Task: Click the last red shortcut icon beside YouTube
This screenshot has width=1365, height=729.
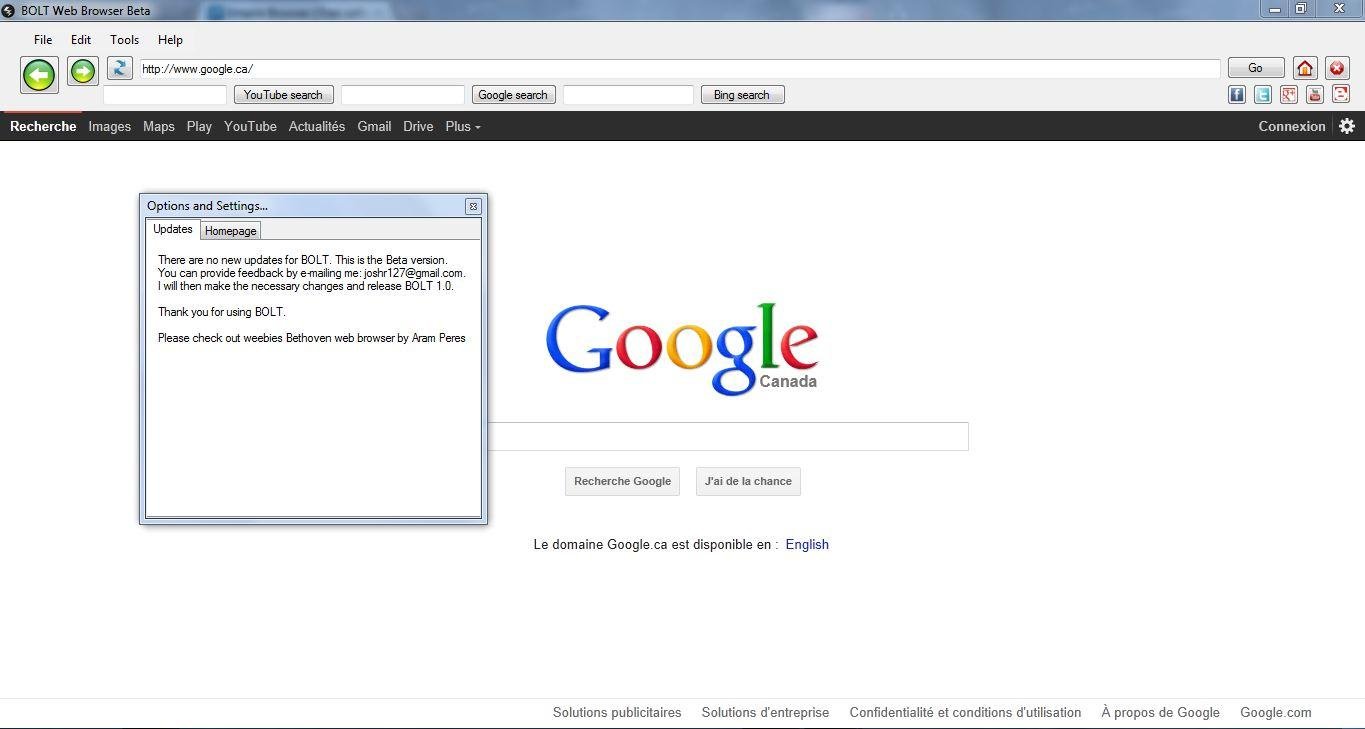Action: 1341,95
